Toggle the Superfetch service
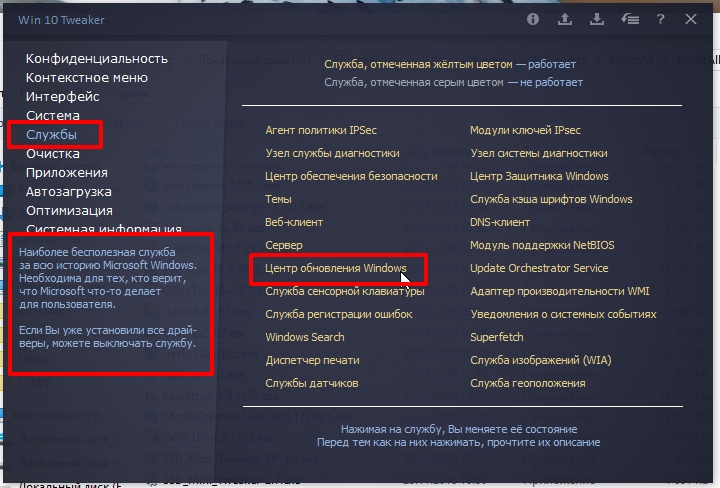Viewport: 720px width, 488px height. 497,337
